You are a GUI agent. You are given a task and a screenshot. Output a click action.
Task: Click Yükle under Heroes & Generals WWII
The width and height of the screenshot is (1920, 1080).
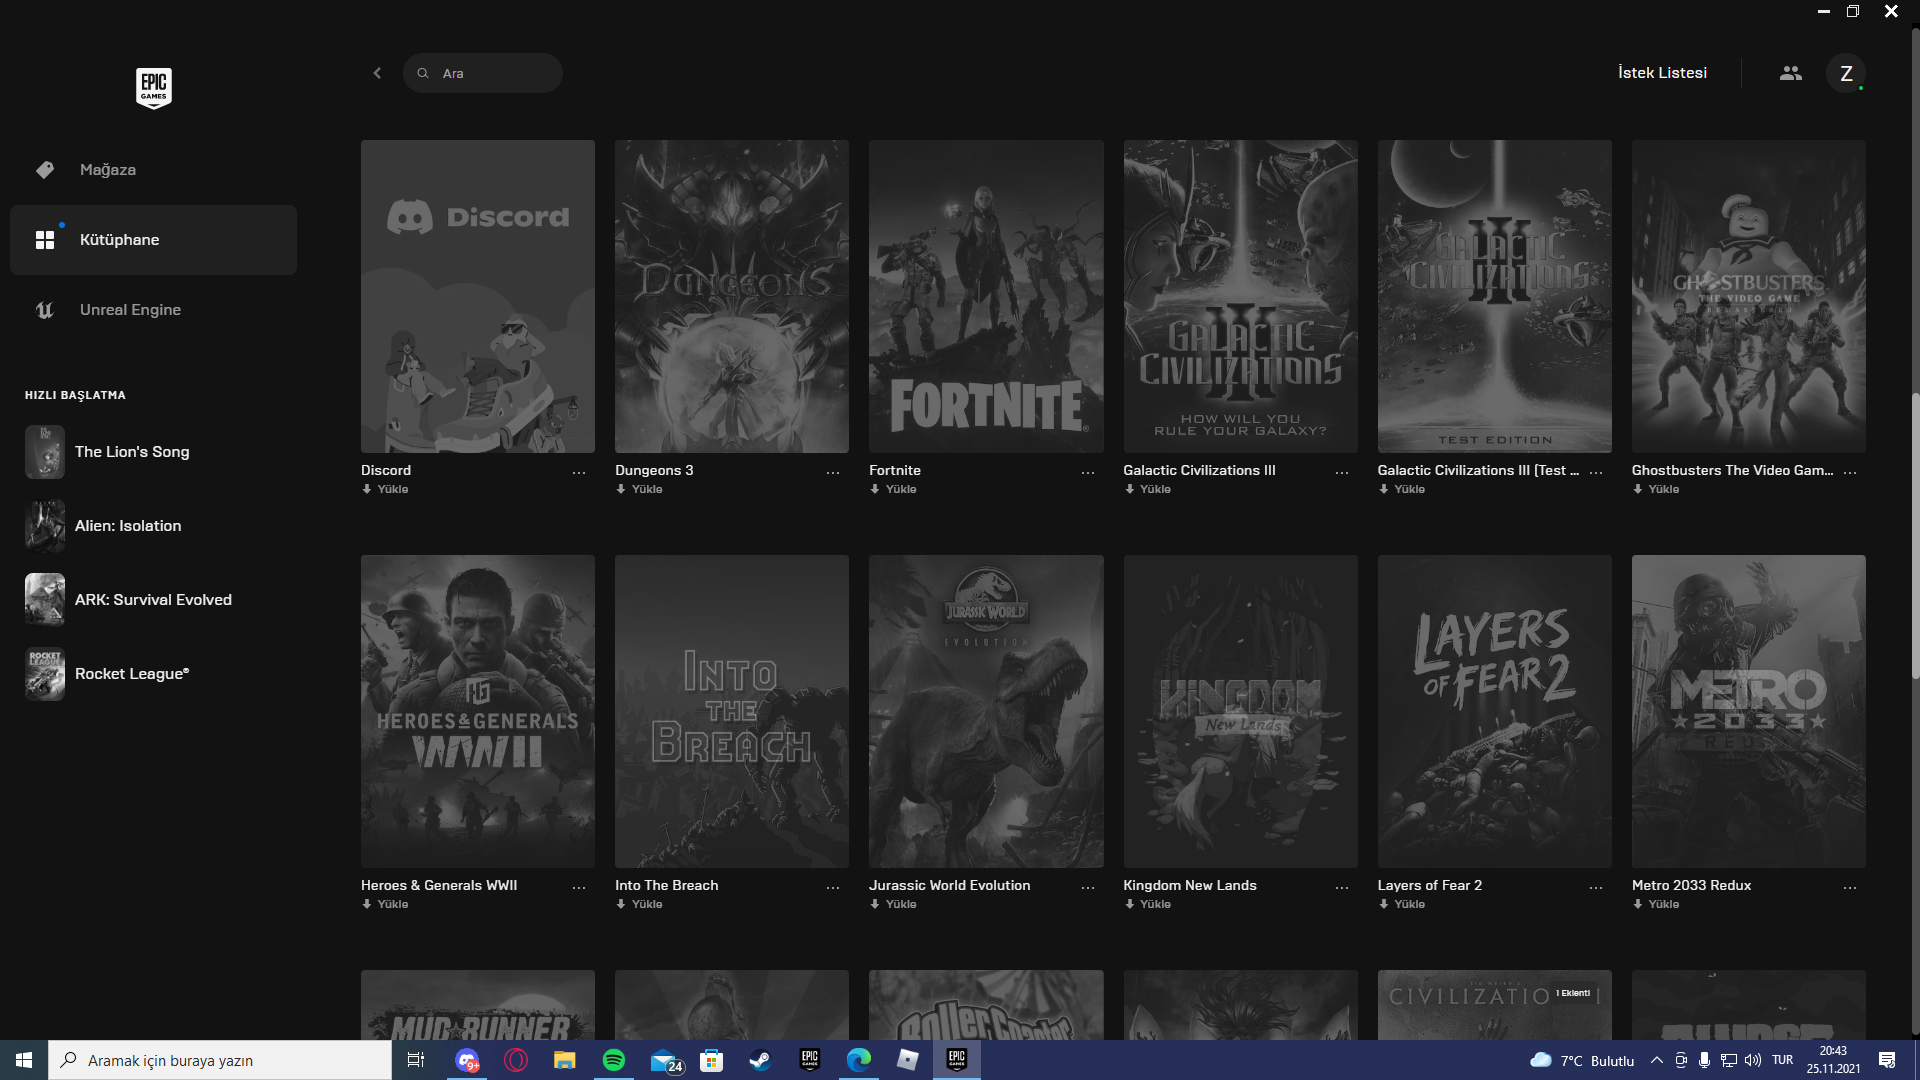coord(385,904)
